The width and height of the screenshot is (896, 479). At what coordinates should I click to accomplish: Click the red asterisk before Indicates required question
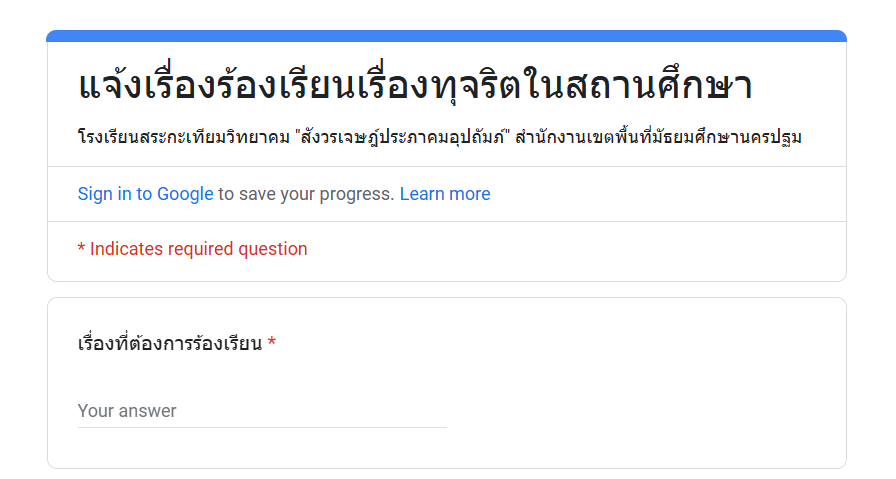coord(81,248)
